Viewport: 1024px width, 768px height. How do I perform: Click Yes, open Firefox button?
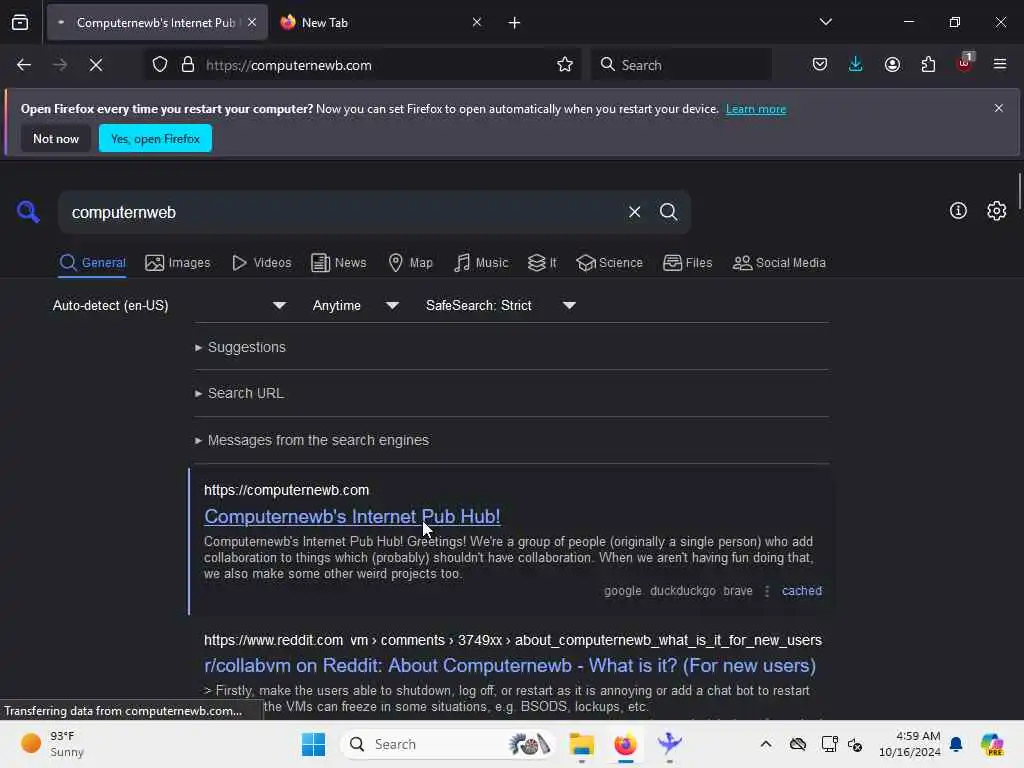155,138
